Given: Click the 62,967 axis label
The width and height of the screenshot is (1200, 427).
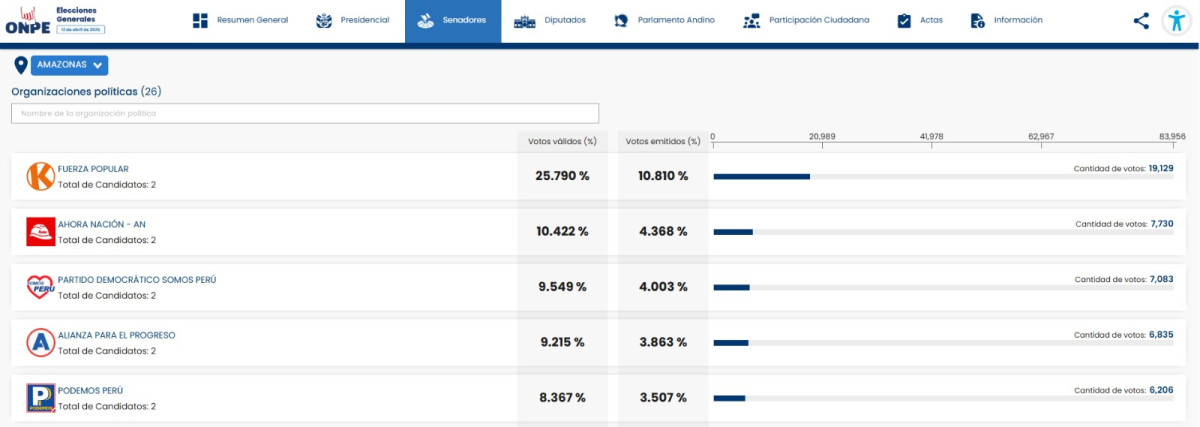Looking at the screenshot, I should click(1040, 136).
